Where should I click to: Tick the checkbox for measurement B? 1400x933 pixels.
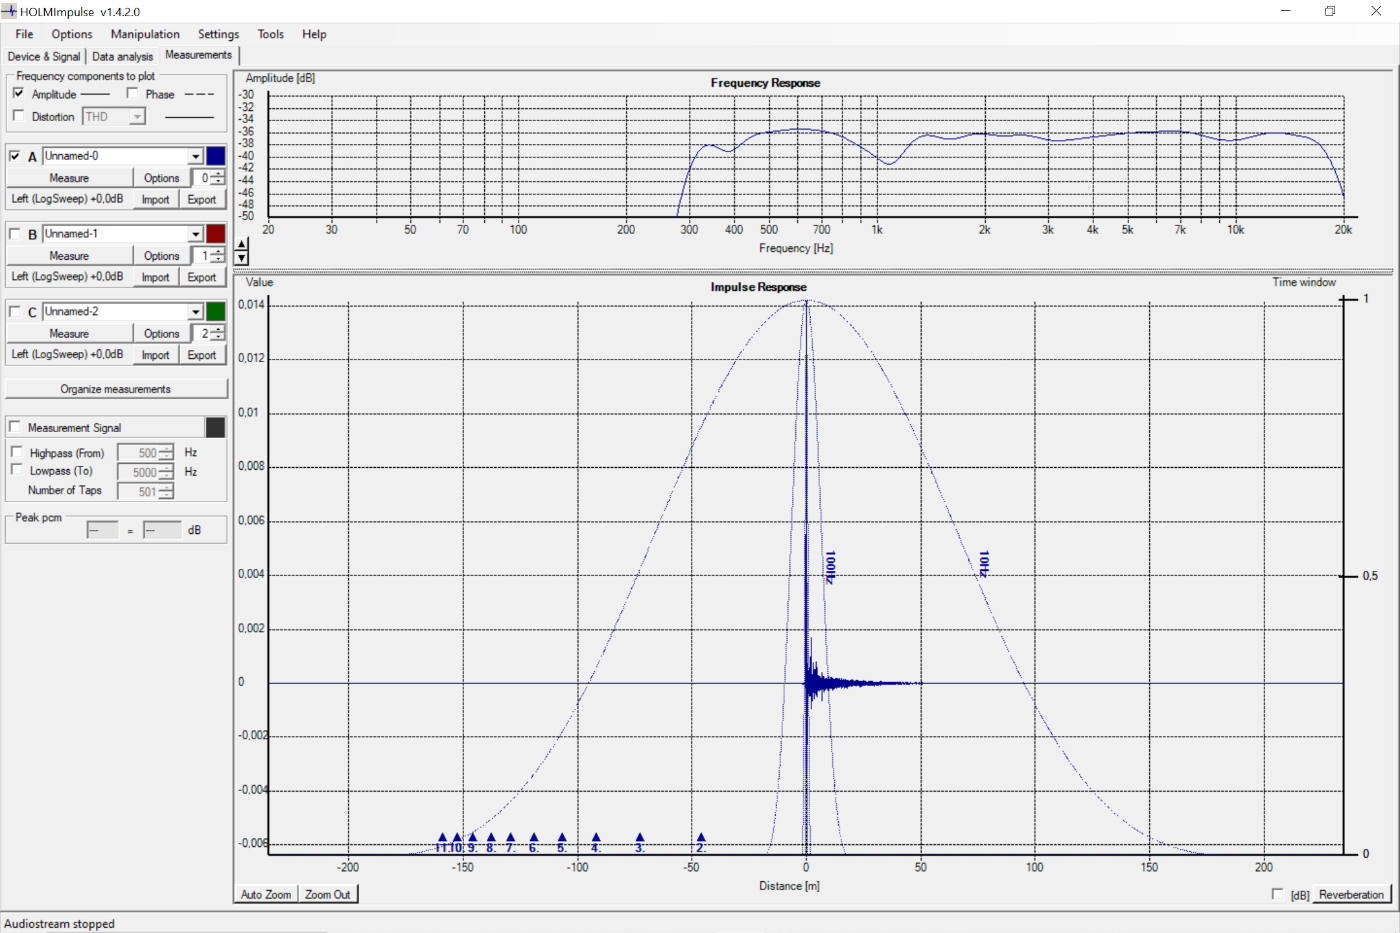coord(15,234)
